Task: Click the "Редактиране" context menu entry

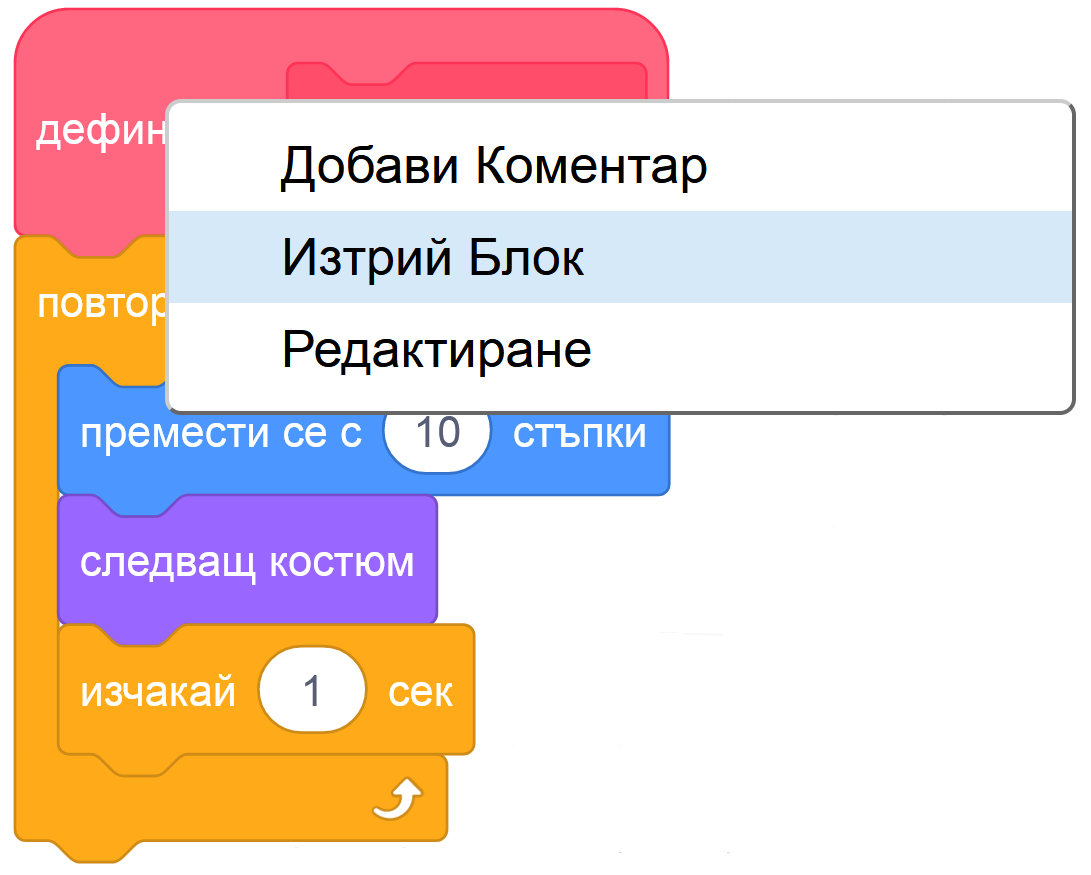Action: click(436, 349)
